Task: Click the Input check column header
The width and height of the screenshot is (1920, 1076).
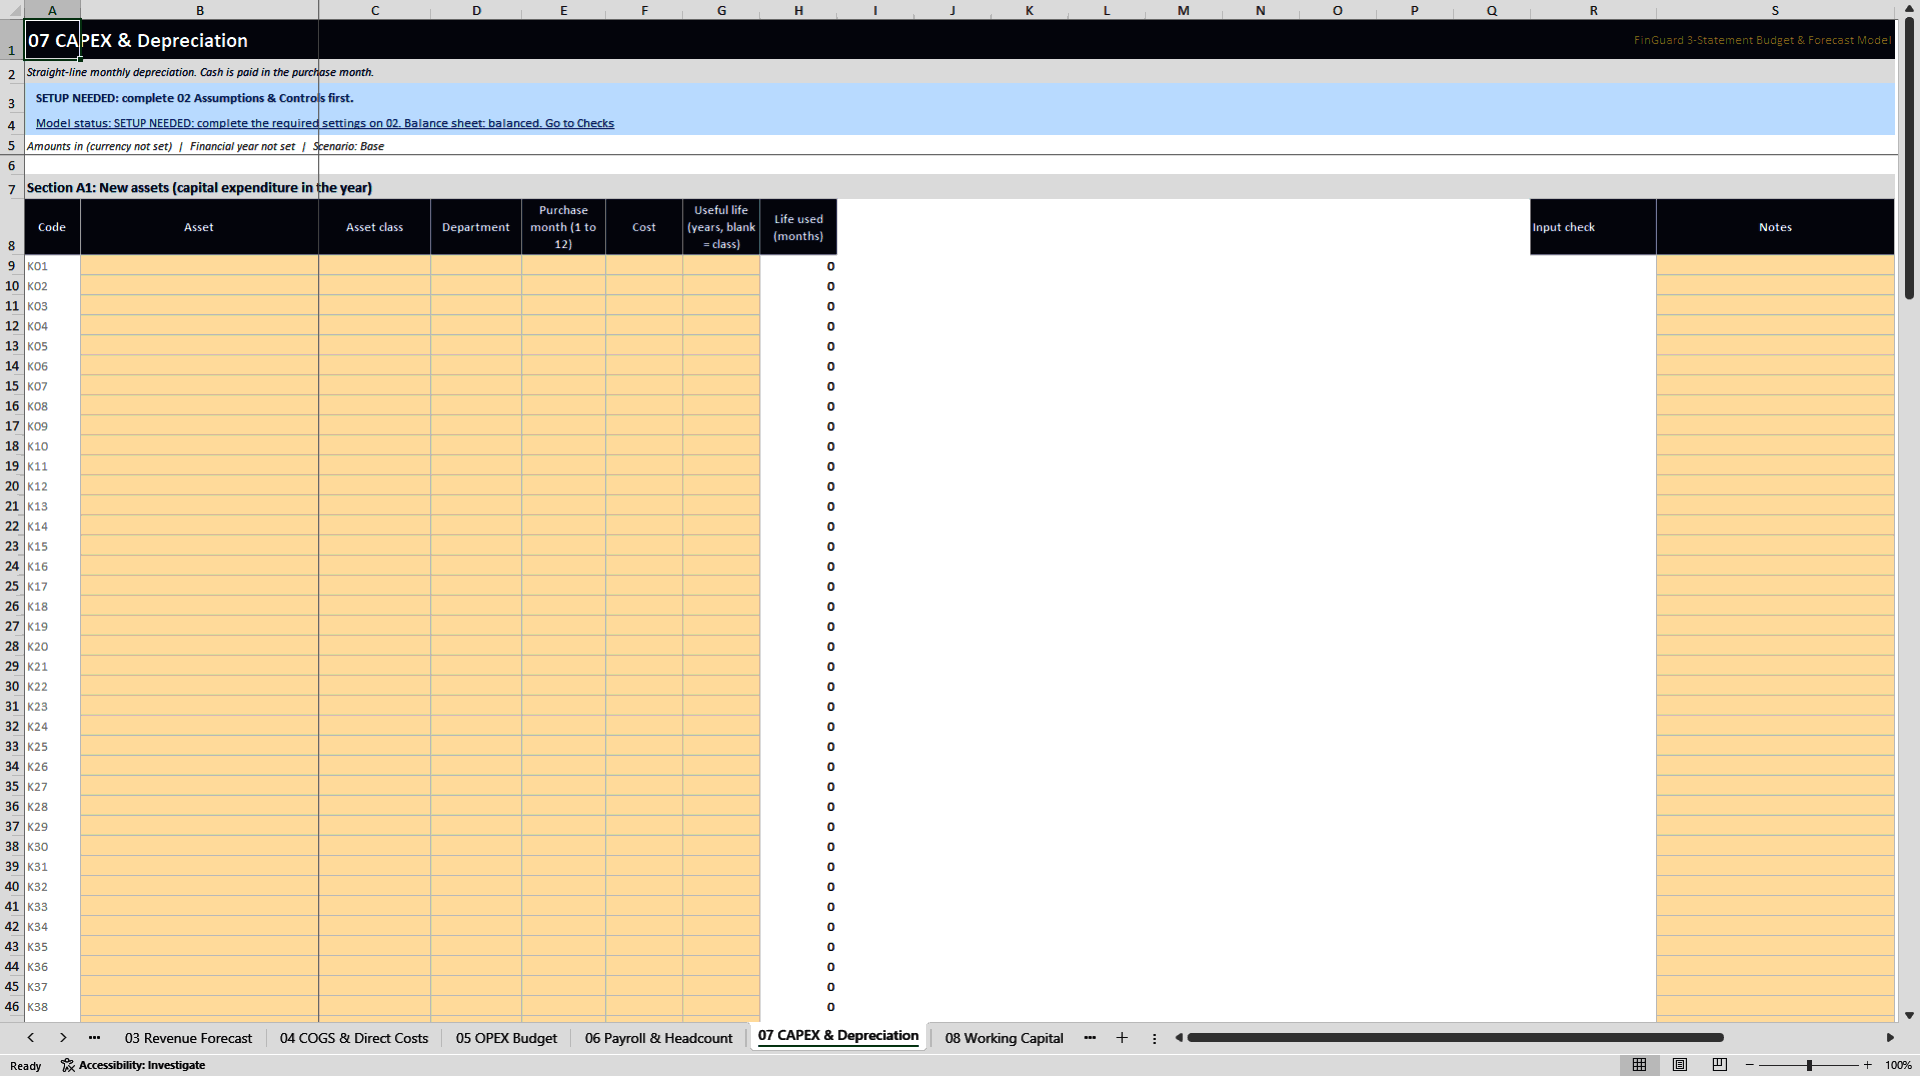Action: click(1593, 227)
